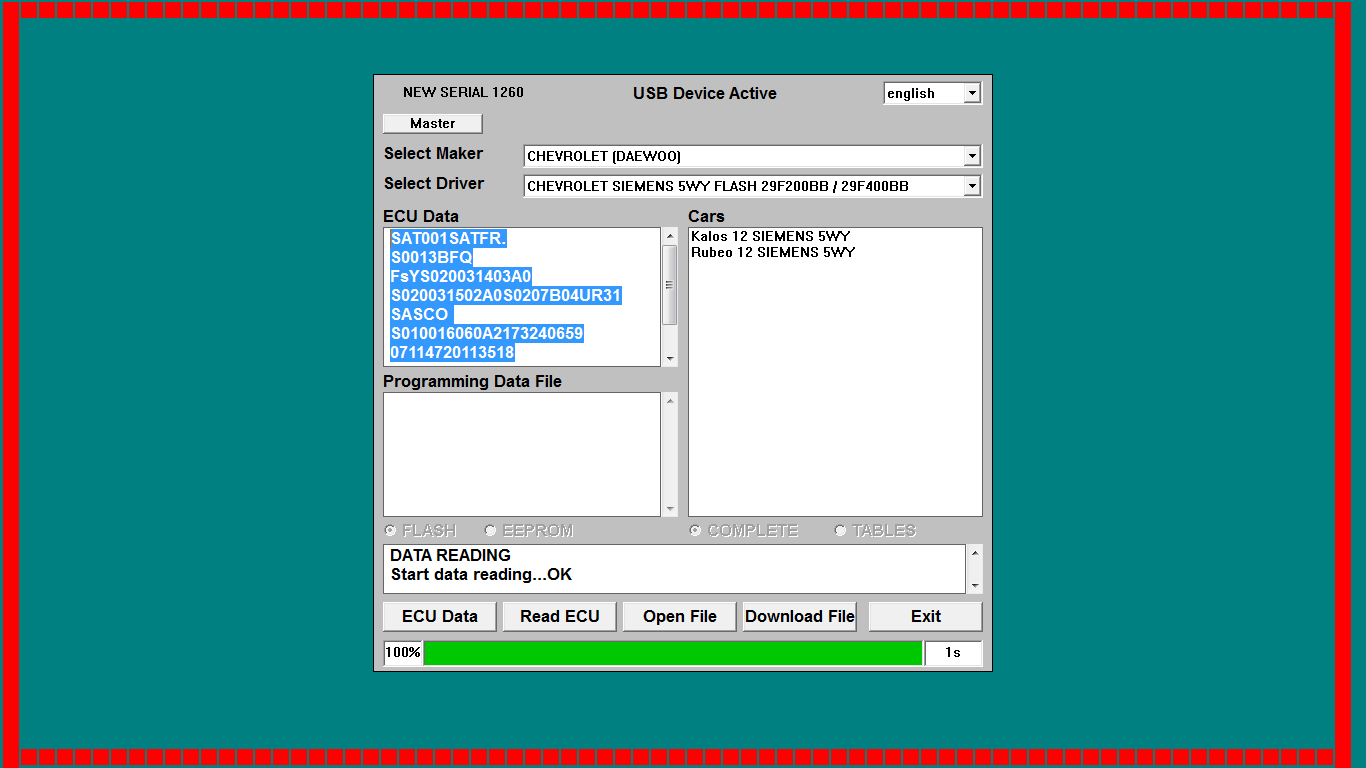Choose the COMPLETE radio option

pyautogui.click(x=695, y=530)
